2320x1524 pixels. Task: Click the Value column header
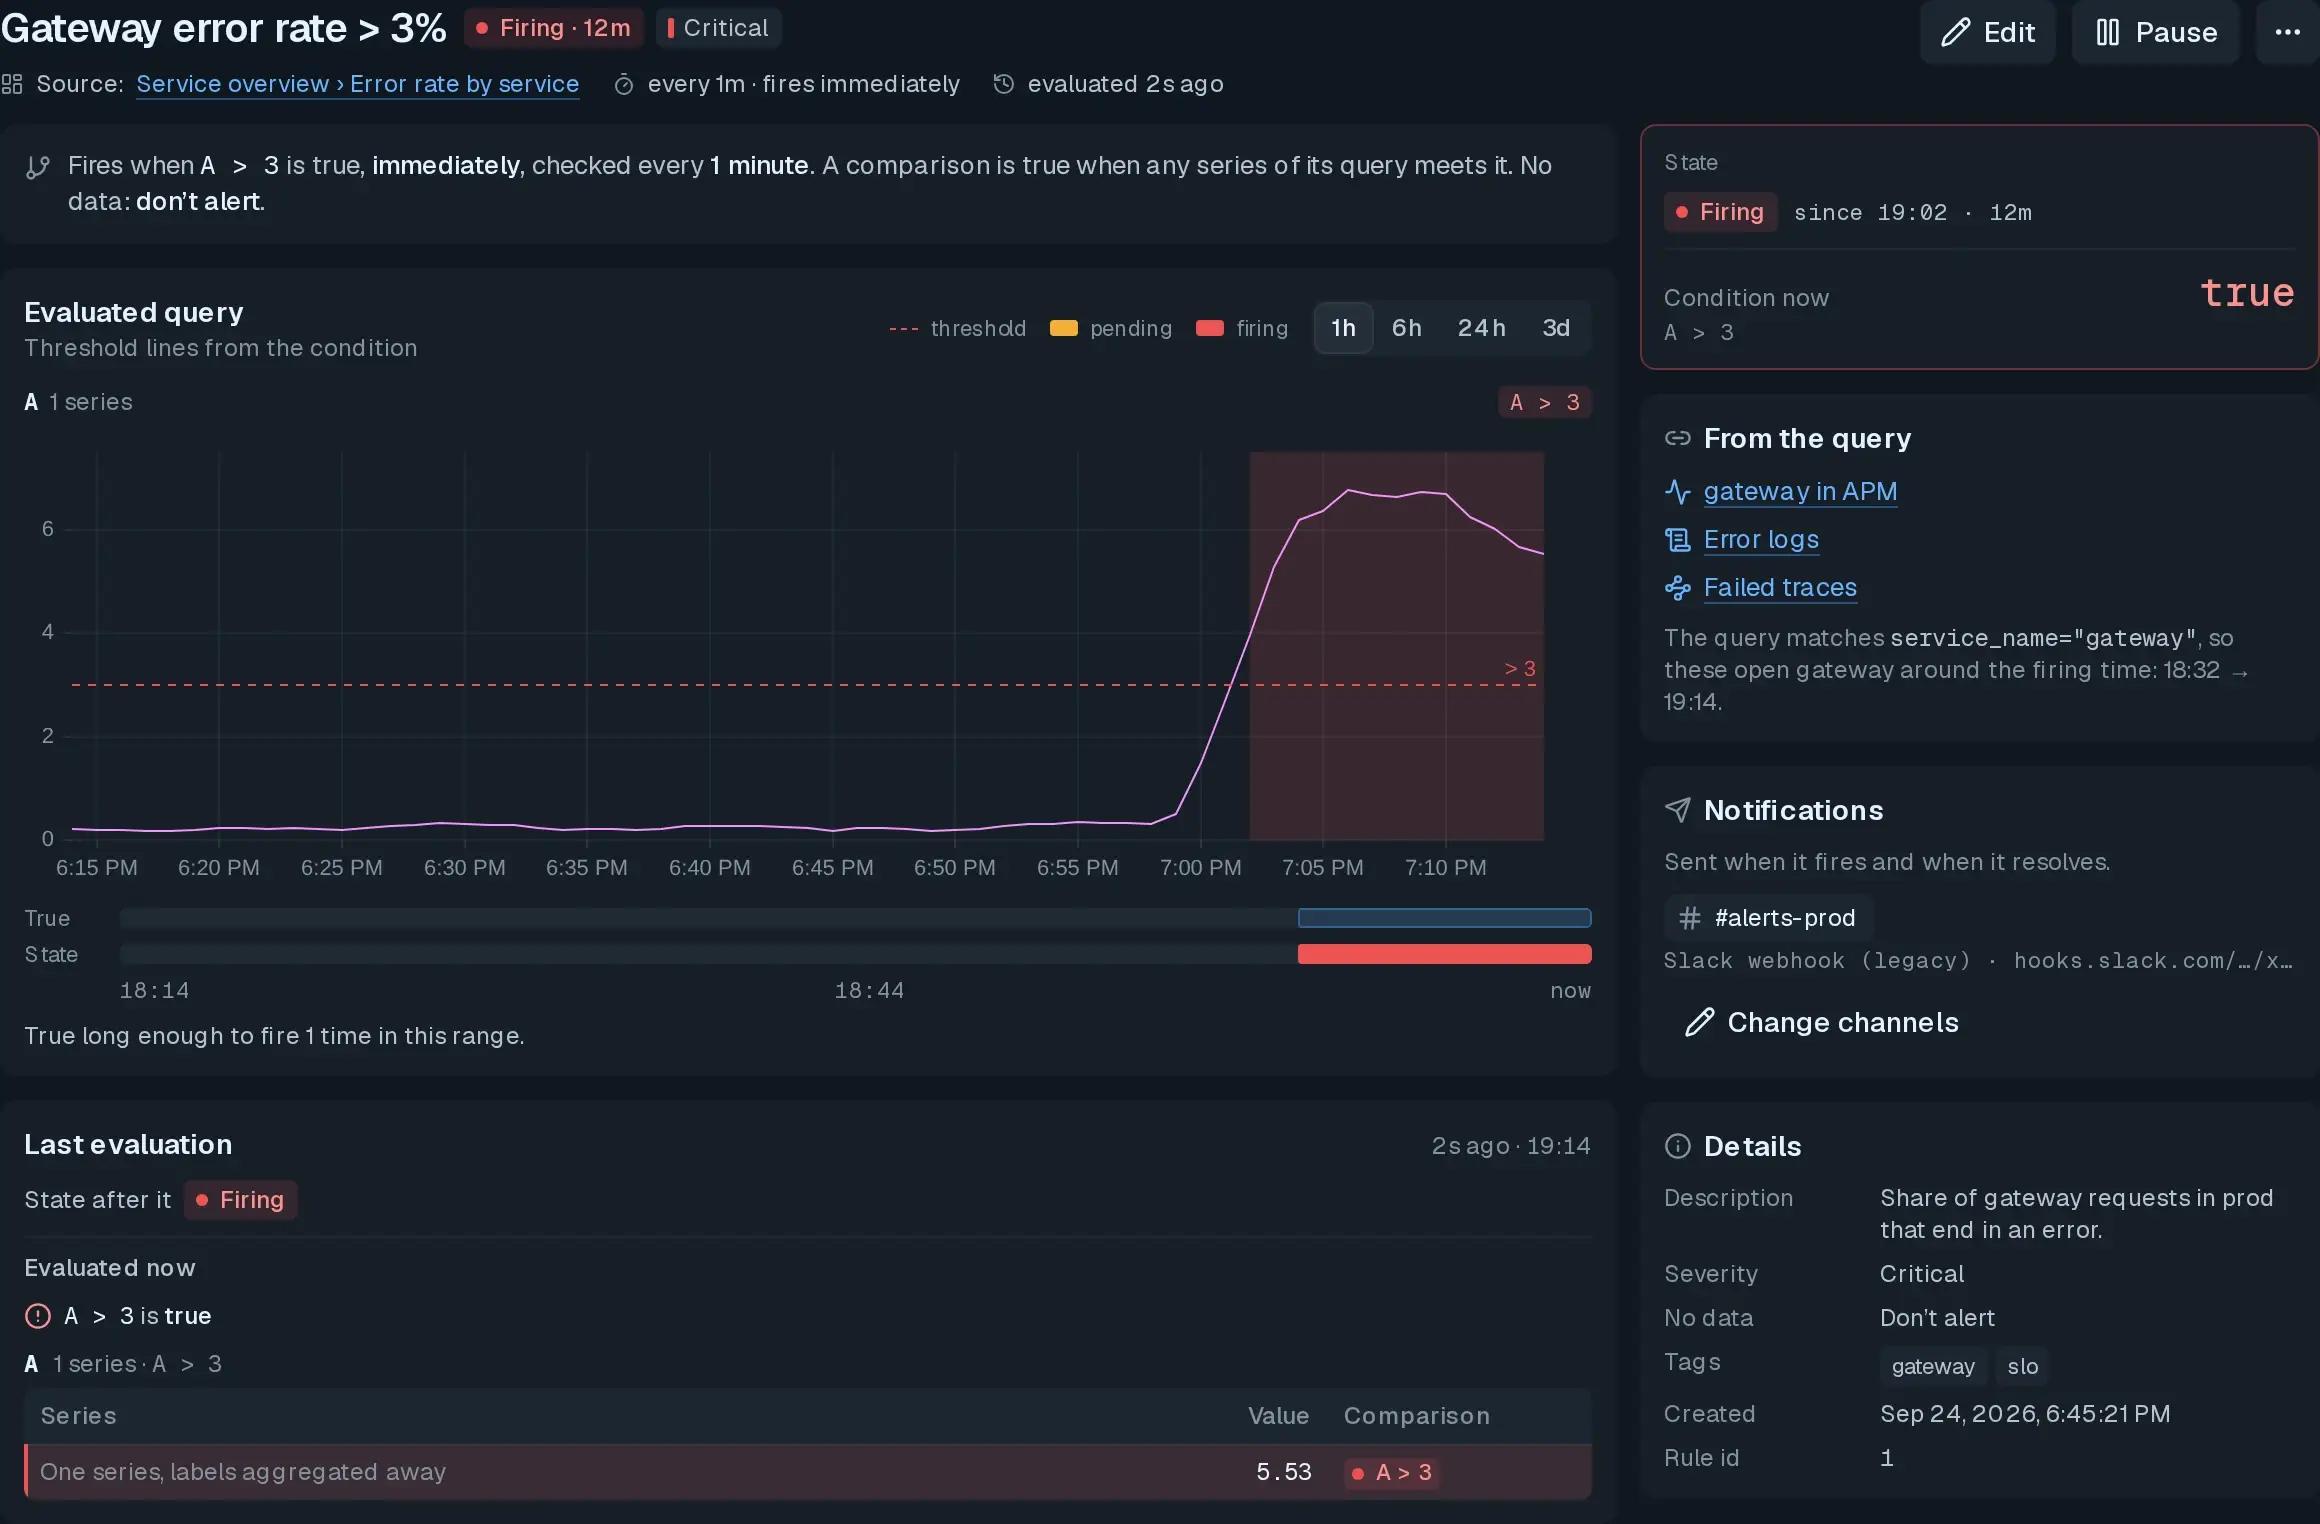tap(1278, 1416)
